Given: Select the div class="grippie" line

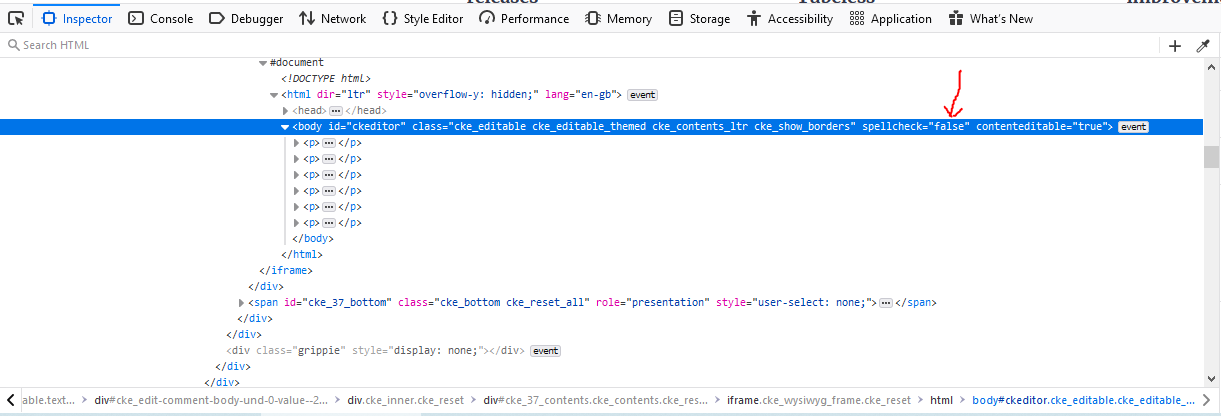Looking at the screenshot, I should coord(377,351).
